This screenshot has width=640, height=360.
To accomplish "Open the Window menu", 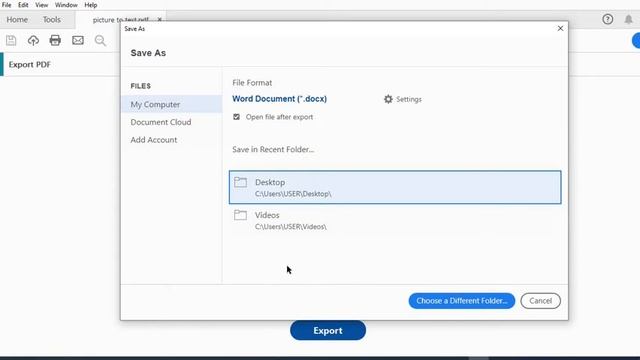I will pos(66,5).
